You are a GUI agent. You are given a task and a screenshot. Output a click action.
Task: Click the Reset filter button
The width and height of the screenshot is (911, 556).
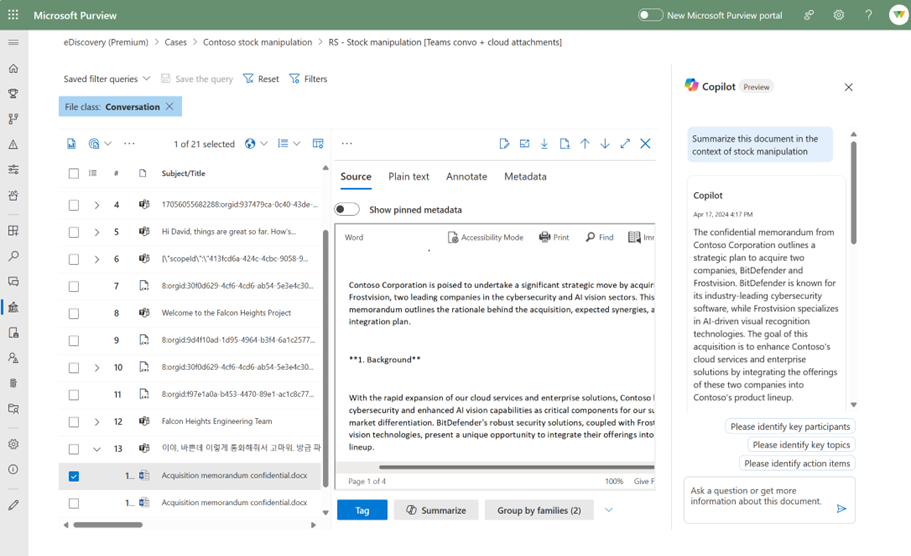pos(261,79)
